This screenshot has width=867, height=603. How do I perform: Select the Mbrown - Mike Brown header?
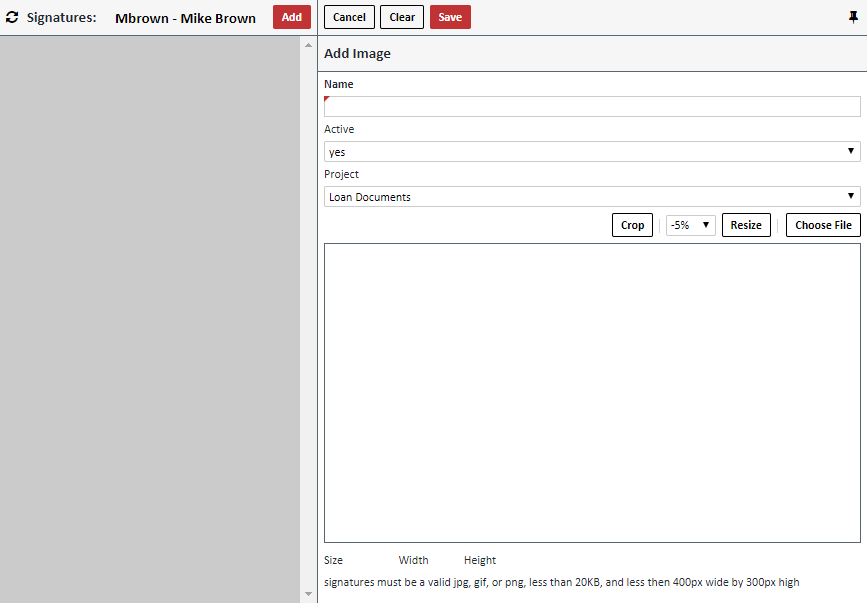point(186,17)
